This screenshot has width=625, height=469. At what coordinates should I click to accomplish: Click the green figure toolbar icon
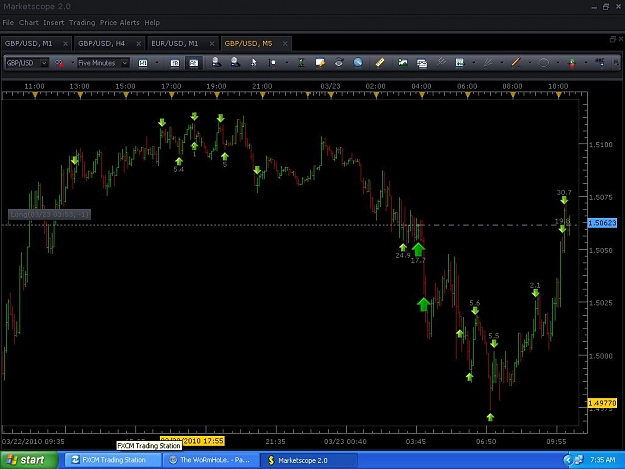(301, 63)
